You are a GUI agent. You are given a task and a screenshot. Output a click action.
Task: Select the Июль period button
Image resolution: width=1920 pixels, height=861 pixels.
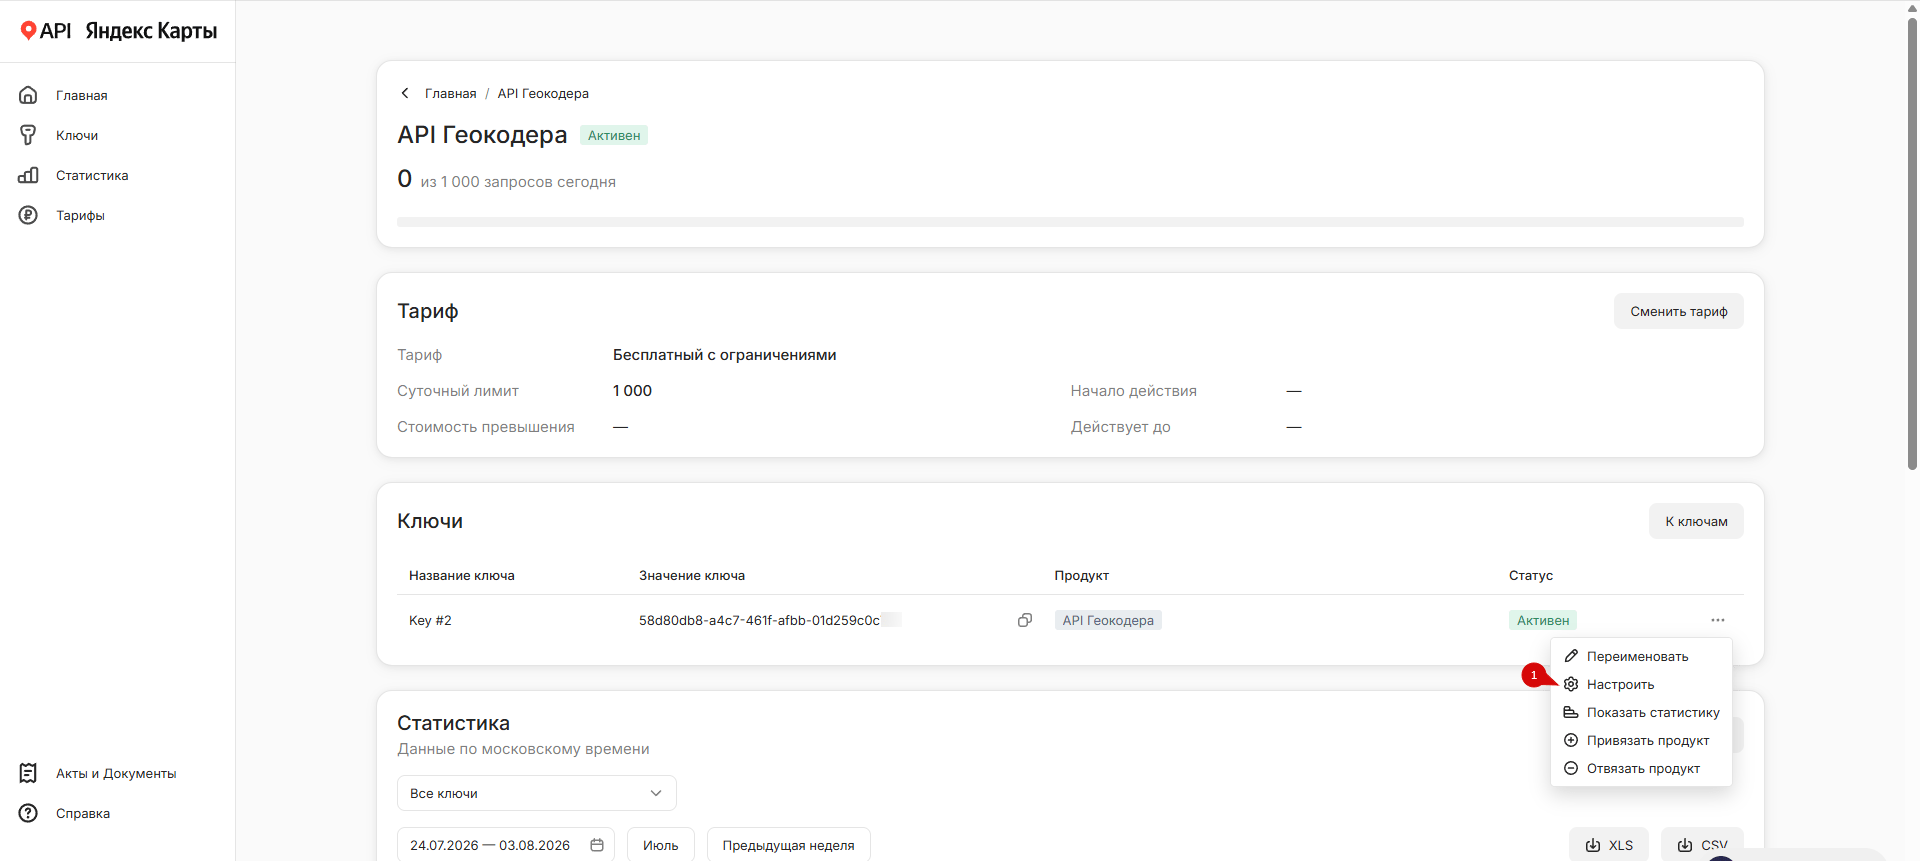click(661, 845)
